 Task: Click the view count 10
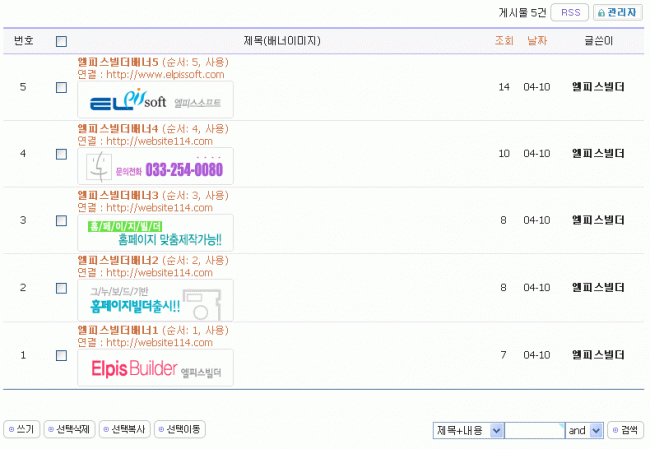tap(504, 154)
